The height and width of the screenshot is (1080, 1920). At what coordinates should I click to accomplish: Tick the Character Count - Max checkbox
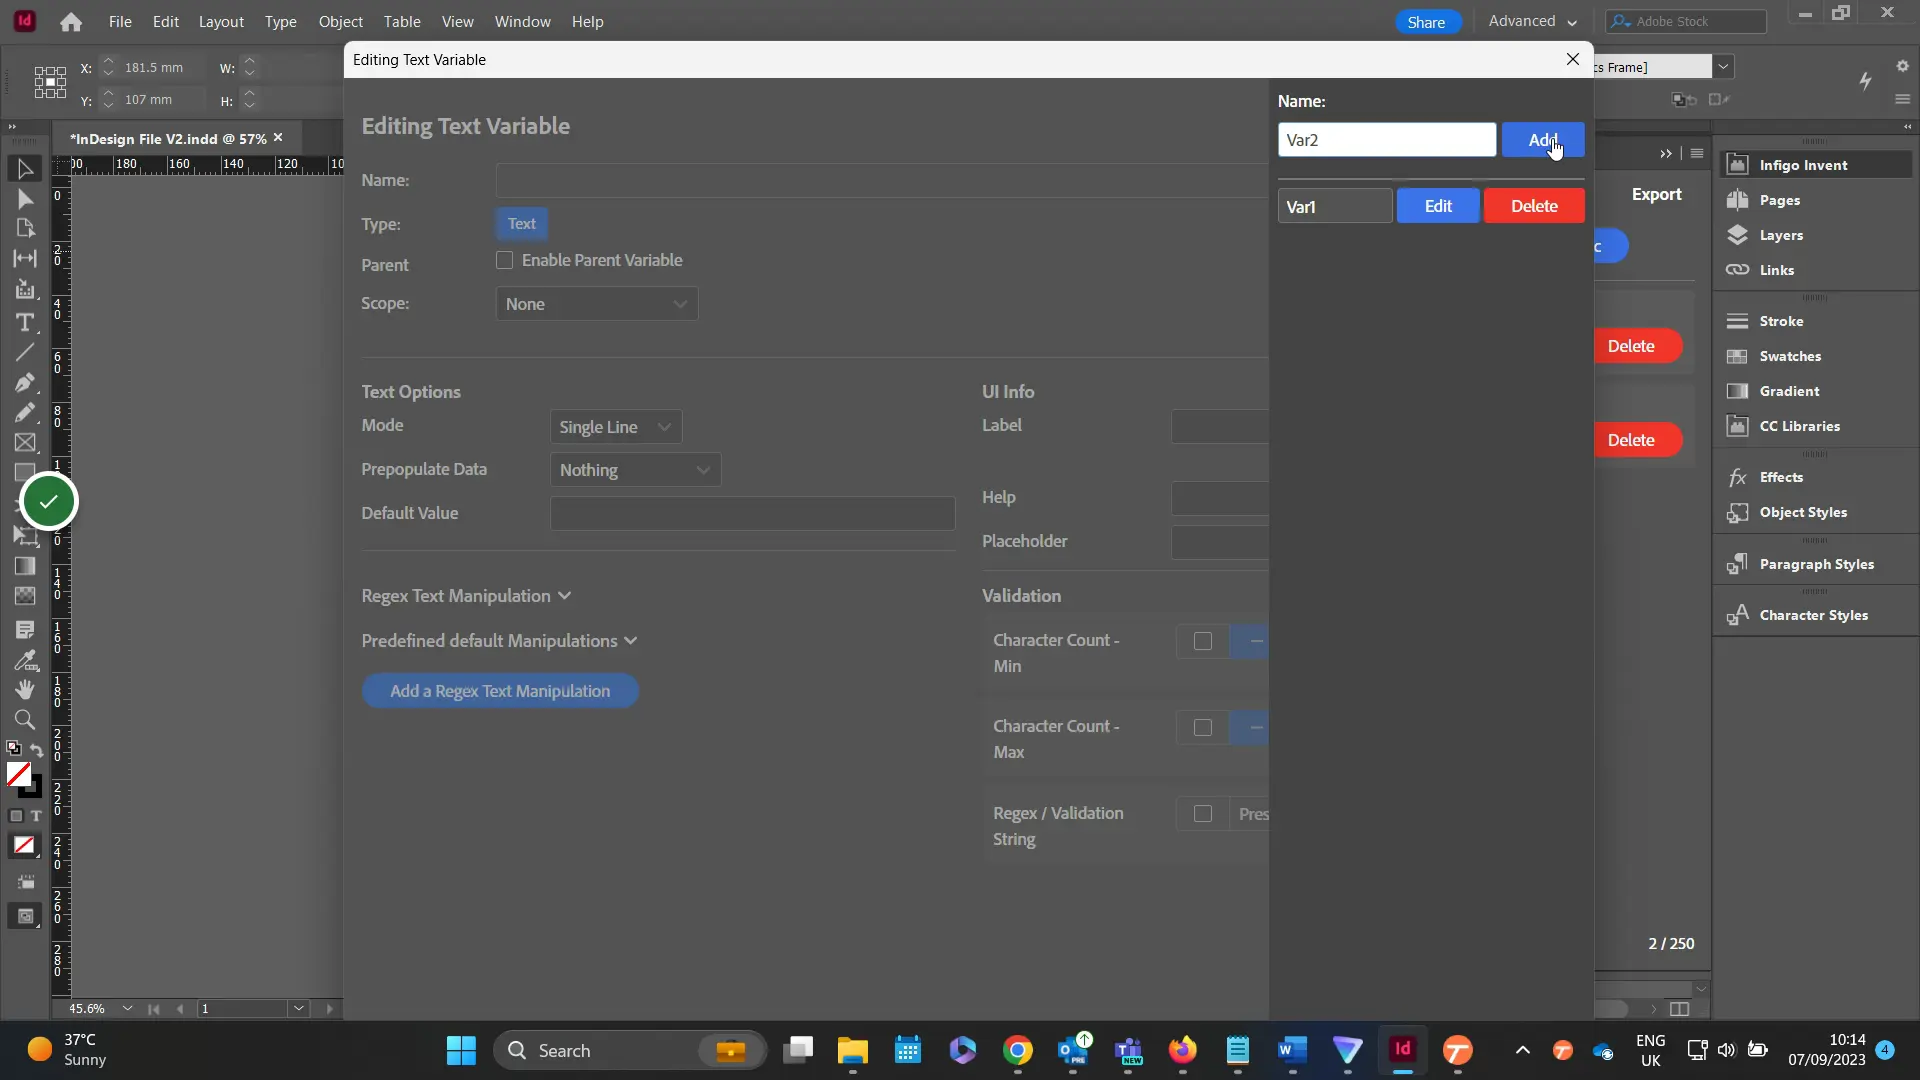1203,728
